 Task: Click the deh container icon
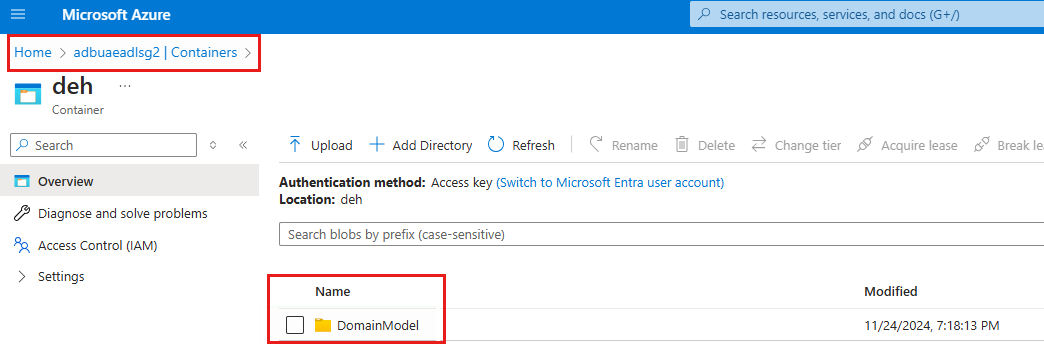coord(27,94)
